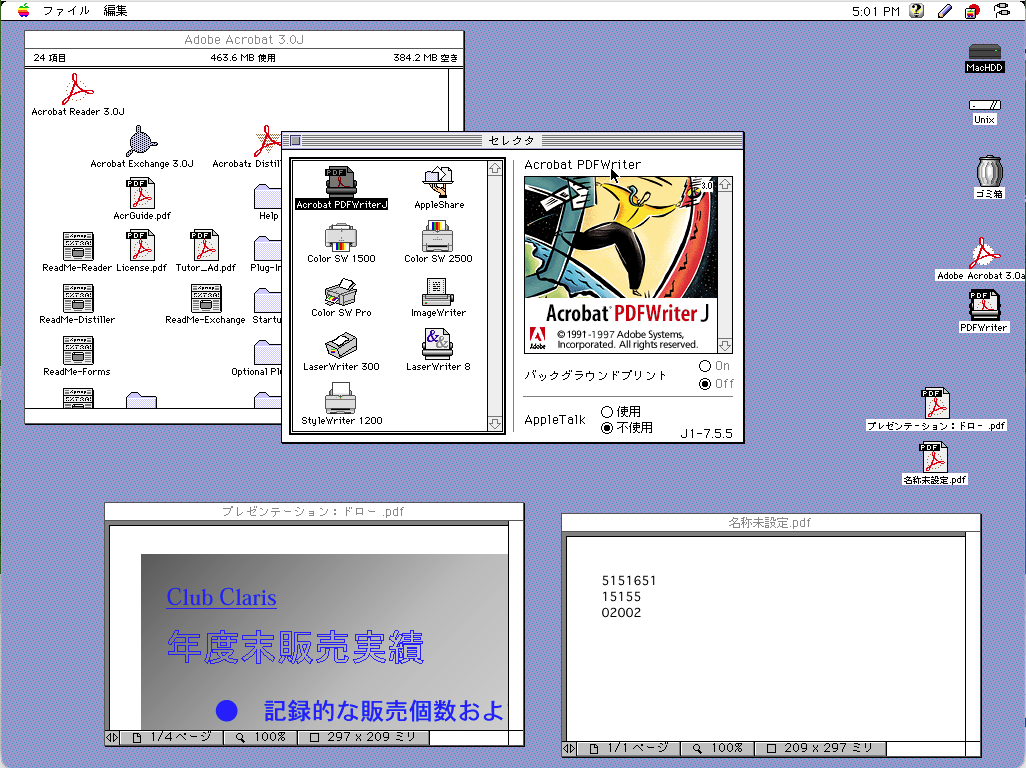This screenshot has height=768, width=1026.
Task: Close the セレクタ window
Action: coord(295,140)
